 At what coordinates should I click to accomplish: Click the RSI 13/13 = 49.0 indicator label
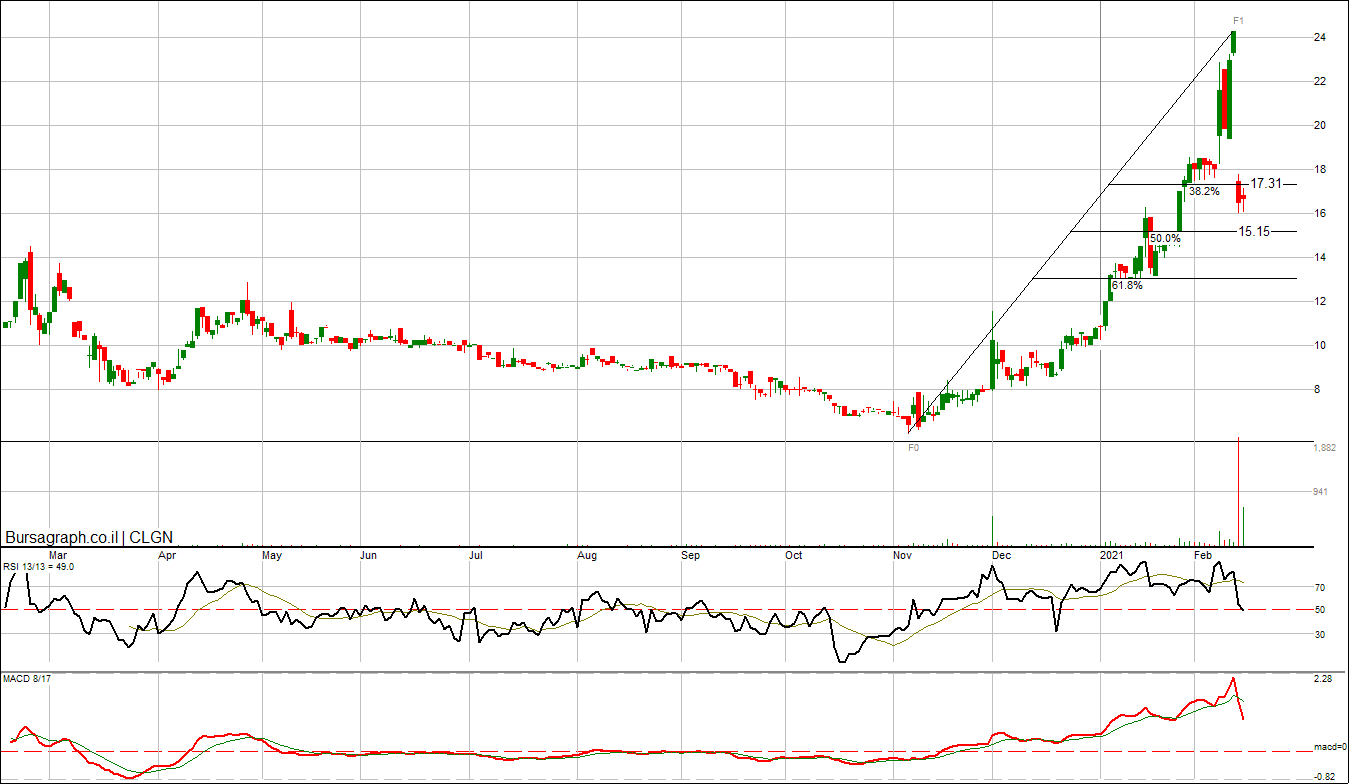38,567
